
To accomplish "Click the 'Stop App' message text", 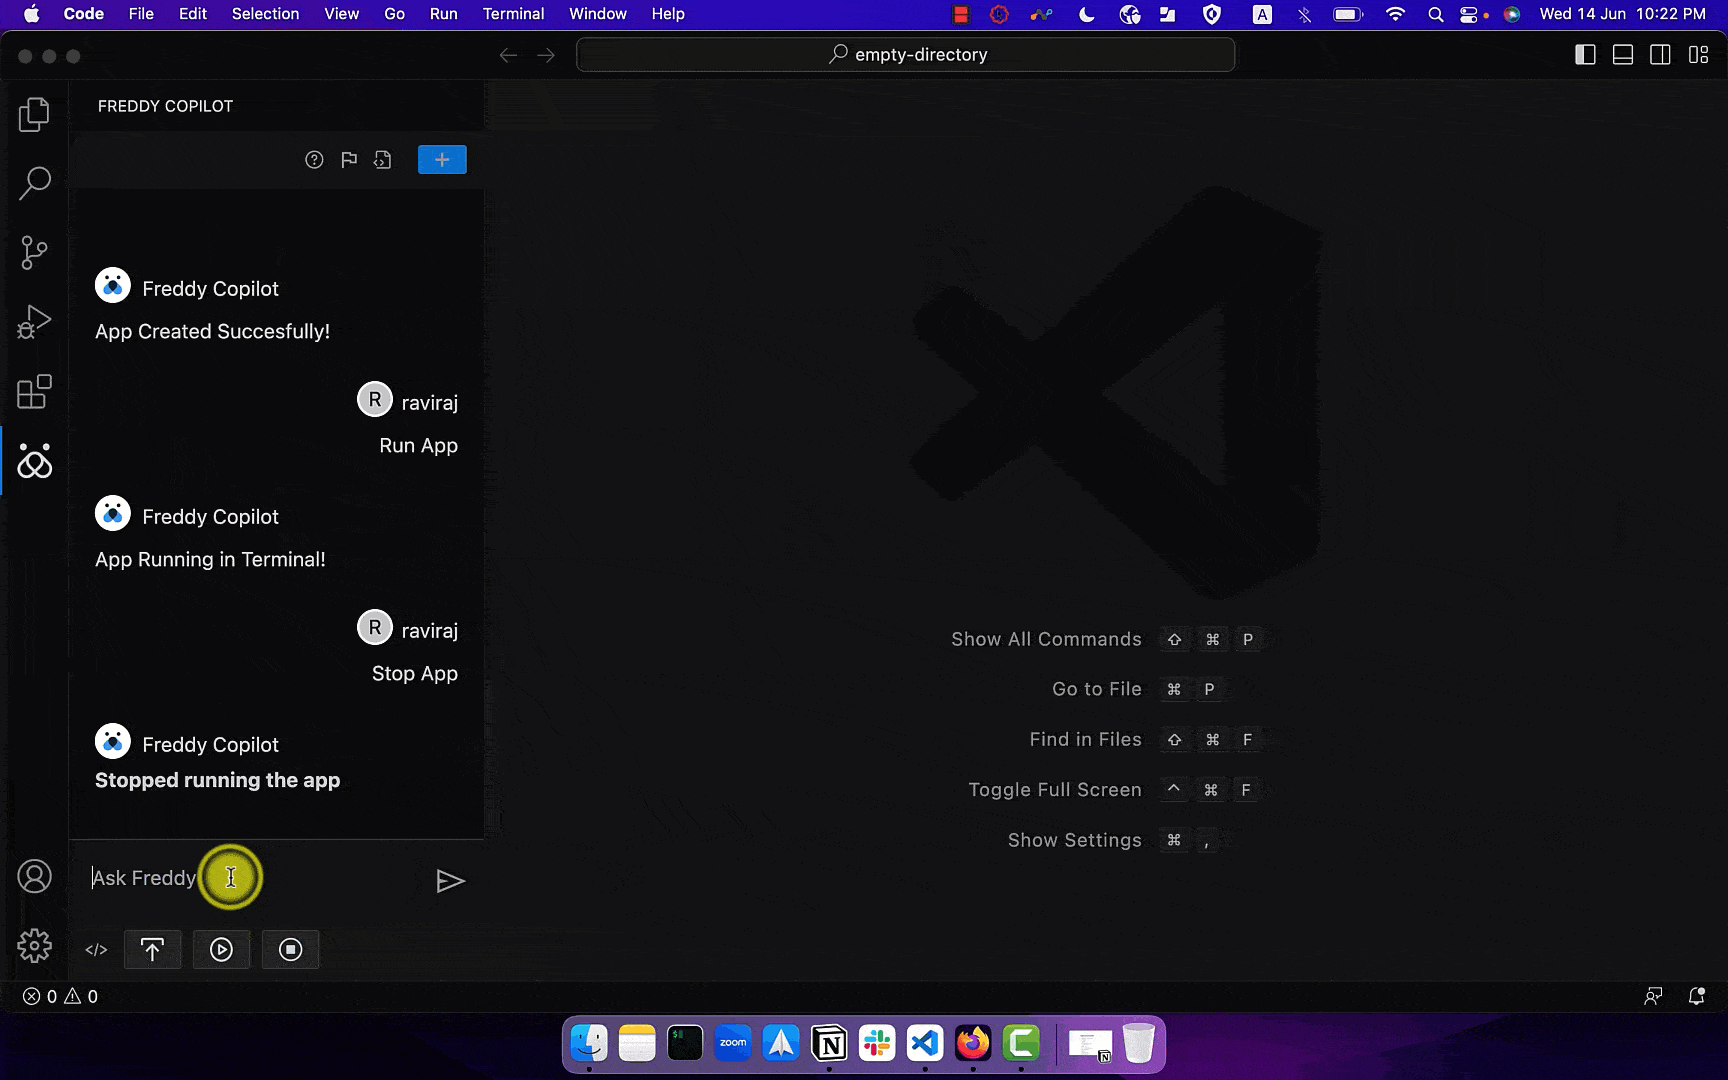I will coord(415,674).
